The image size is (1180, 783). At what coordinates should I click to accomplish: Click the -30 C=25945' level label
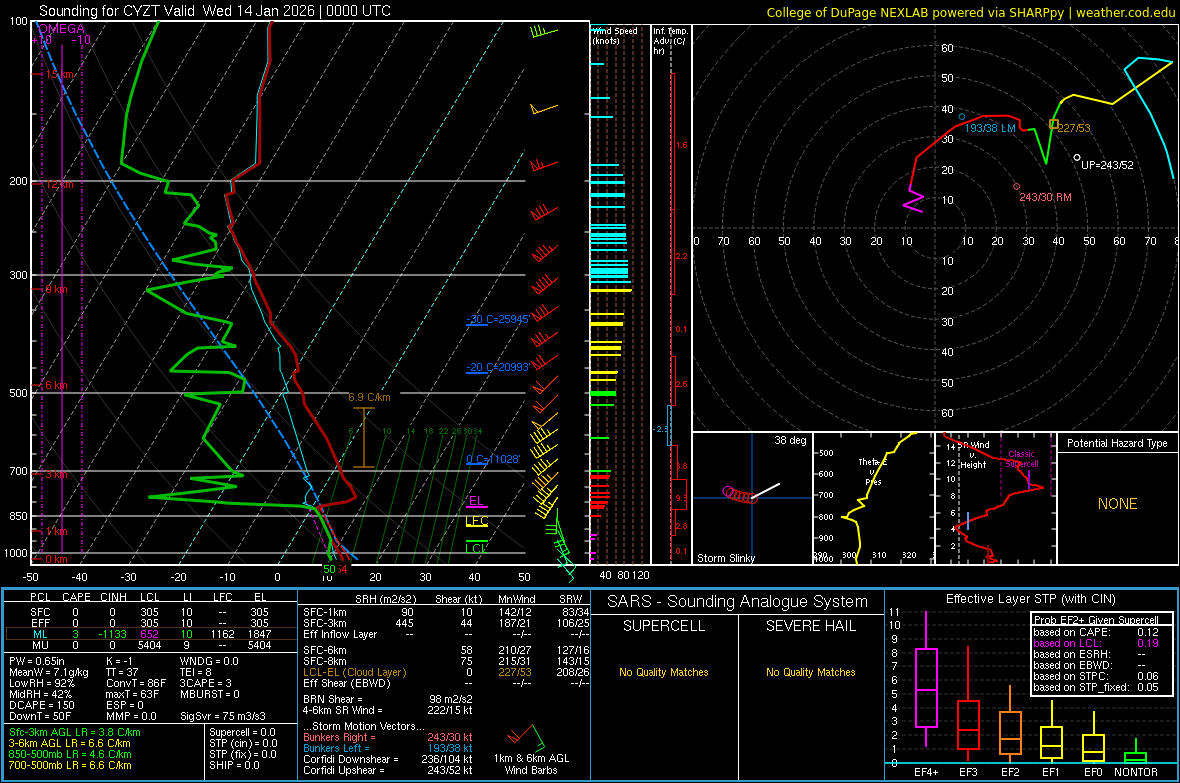[x=498, y=319]
